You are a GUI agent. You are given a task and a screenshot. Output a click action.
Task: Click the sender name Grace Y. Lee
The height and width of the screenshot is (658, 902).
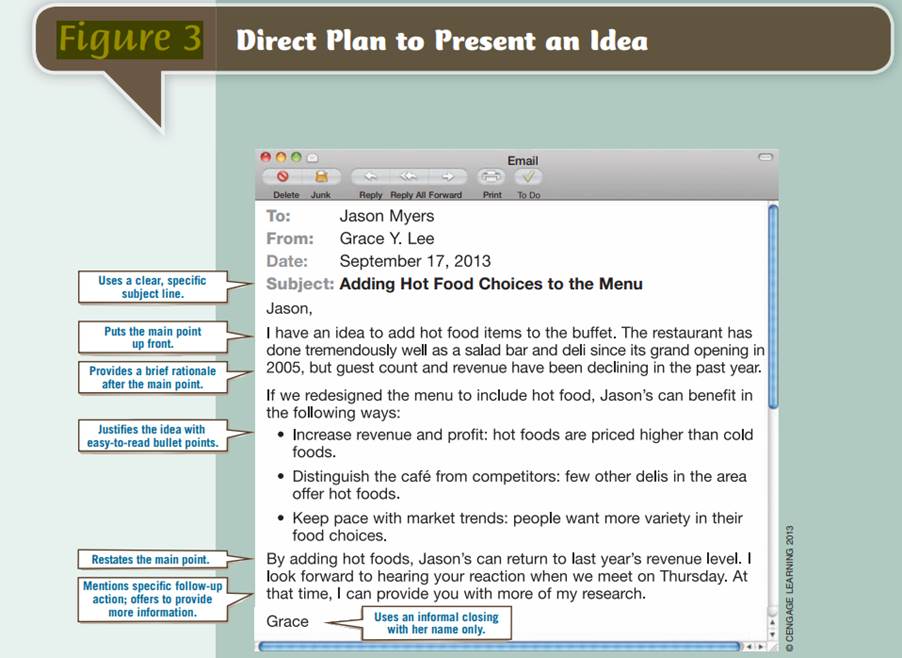point(387,238)
